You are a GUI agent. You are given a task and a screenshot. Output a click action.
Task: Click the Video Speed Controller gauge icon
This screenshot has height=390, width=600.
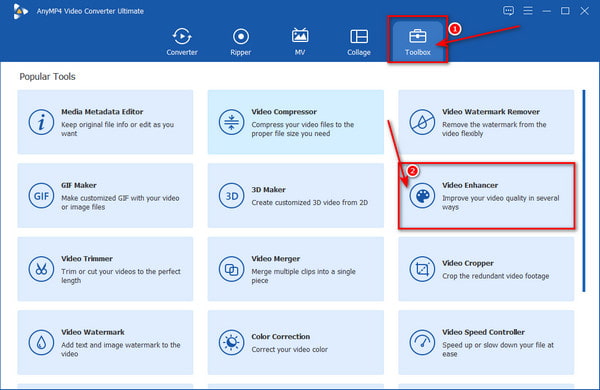[422, 343]
